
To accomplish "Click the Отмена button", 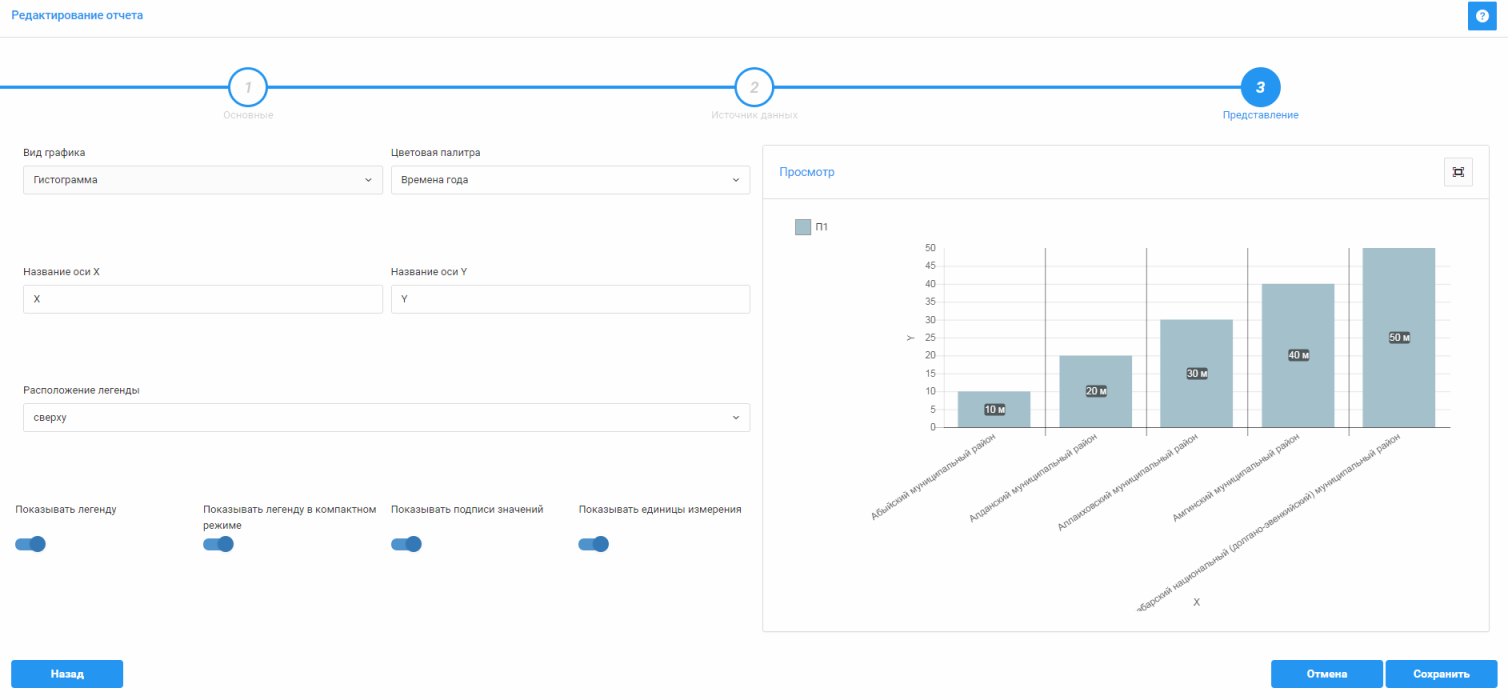I will [x=1326, y=674].
